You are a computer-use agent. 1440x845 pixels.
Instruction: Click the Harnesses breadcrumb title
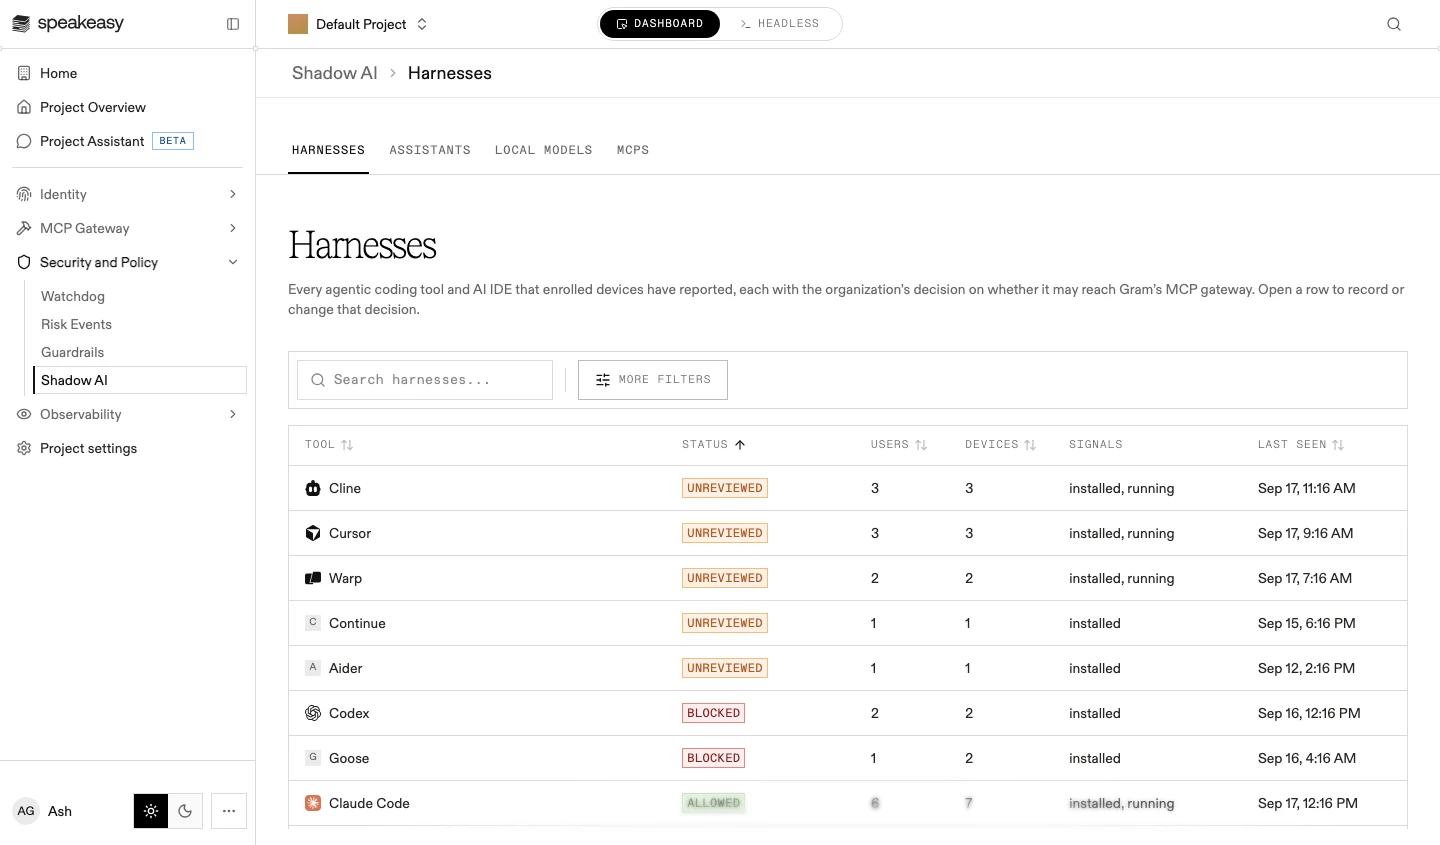pyautogui.click(x=450, y=73)
